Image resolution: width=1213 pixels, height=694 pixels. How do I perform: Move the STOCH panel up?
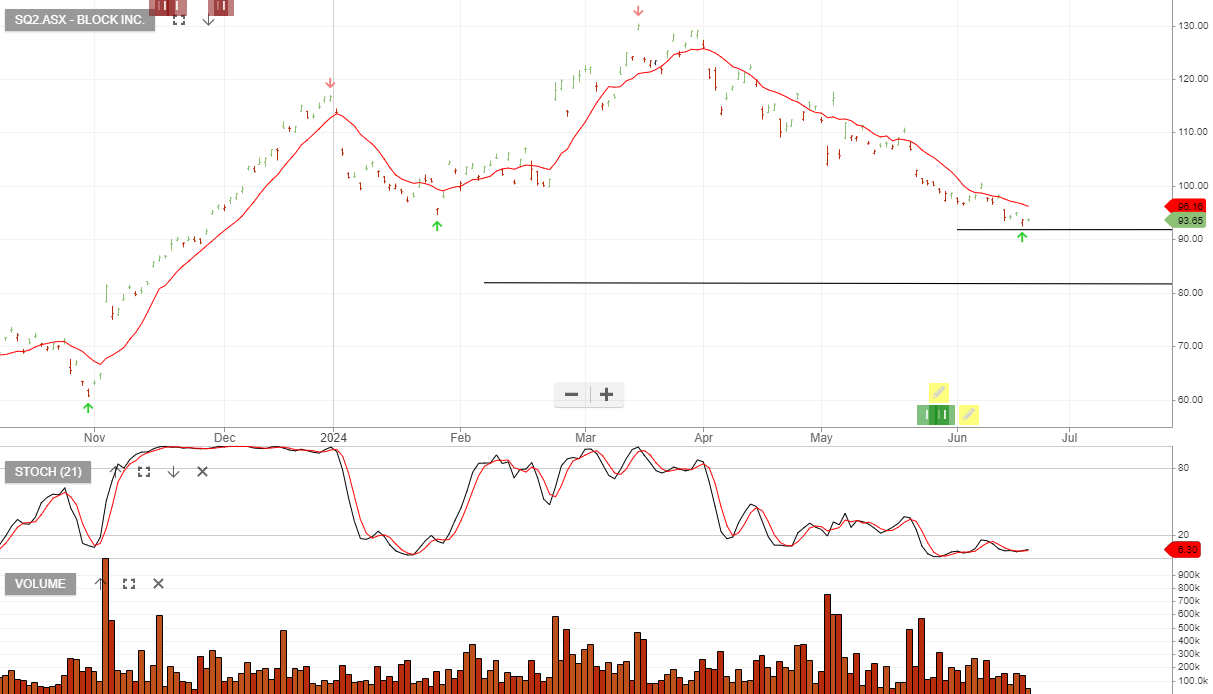pos(114,472)
